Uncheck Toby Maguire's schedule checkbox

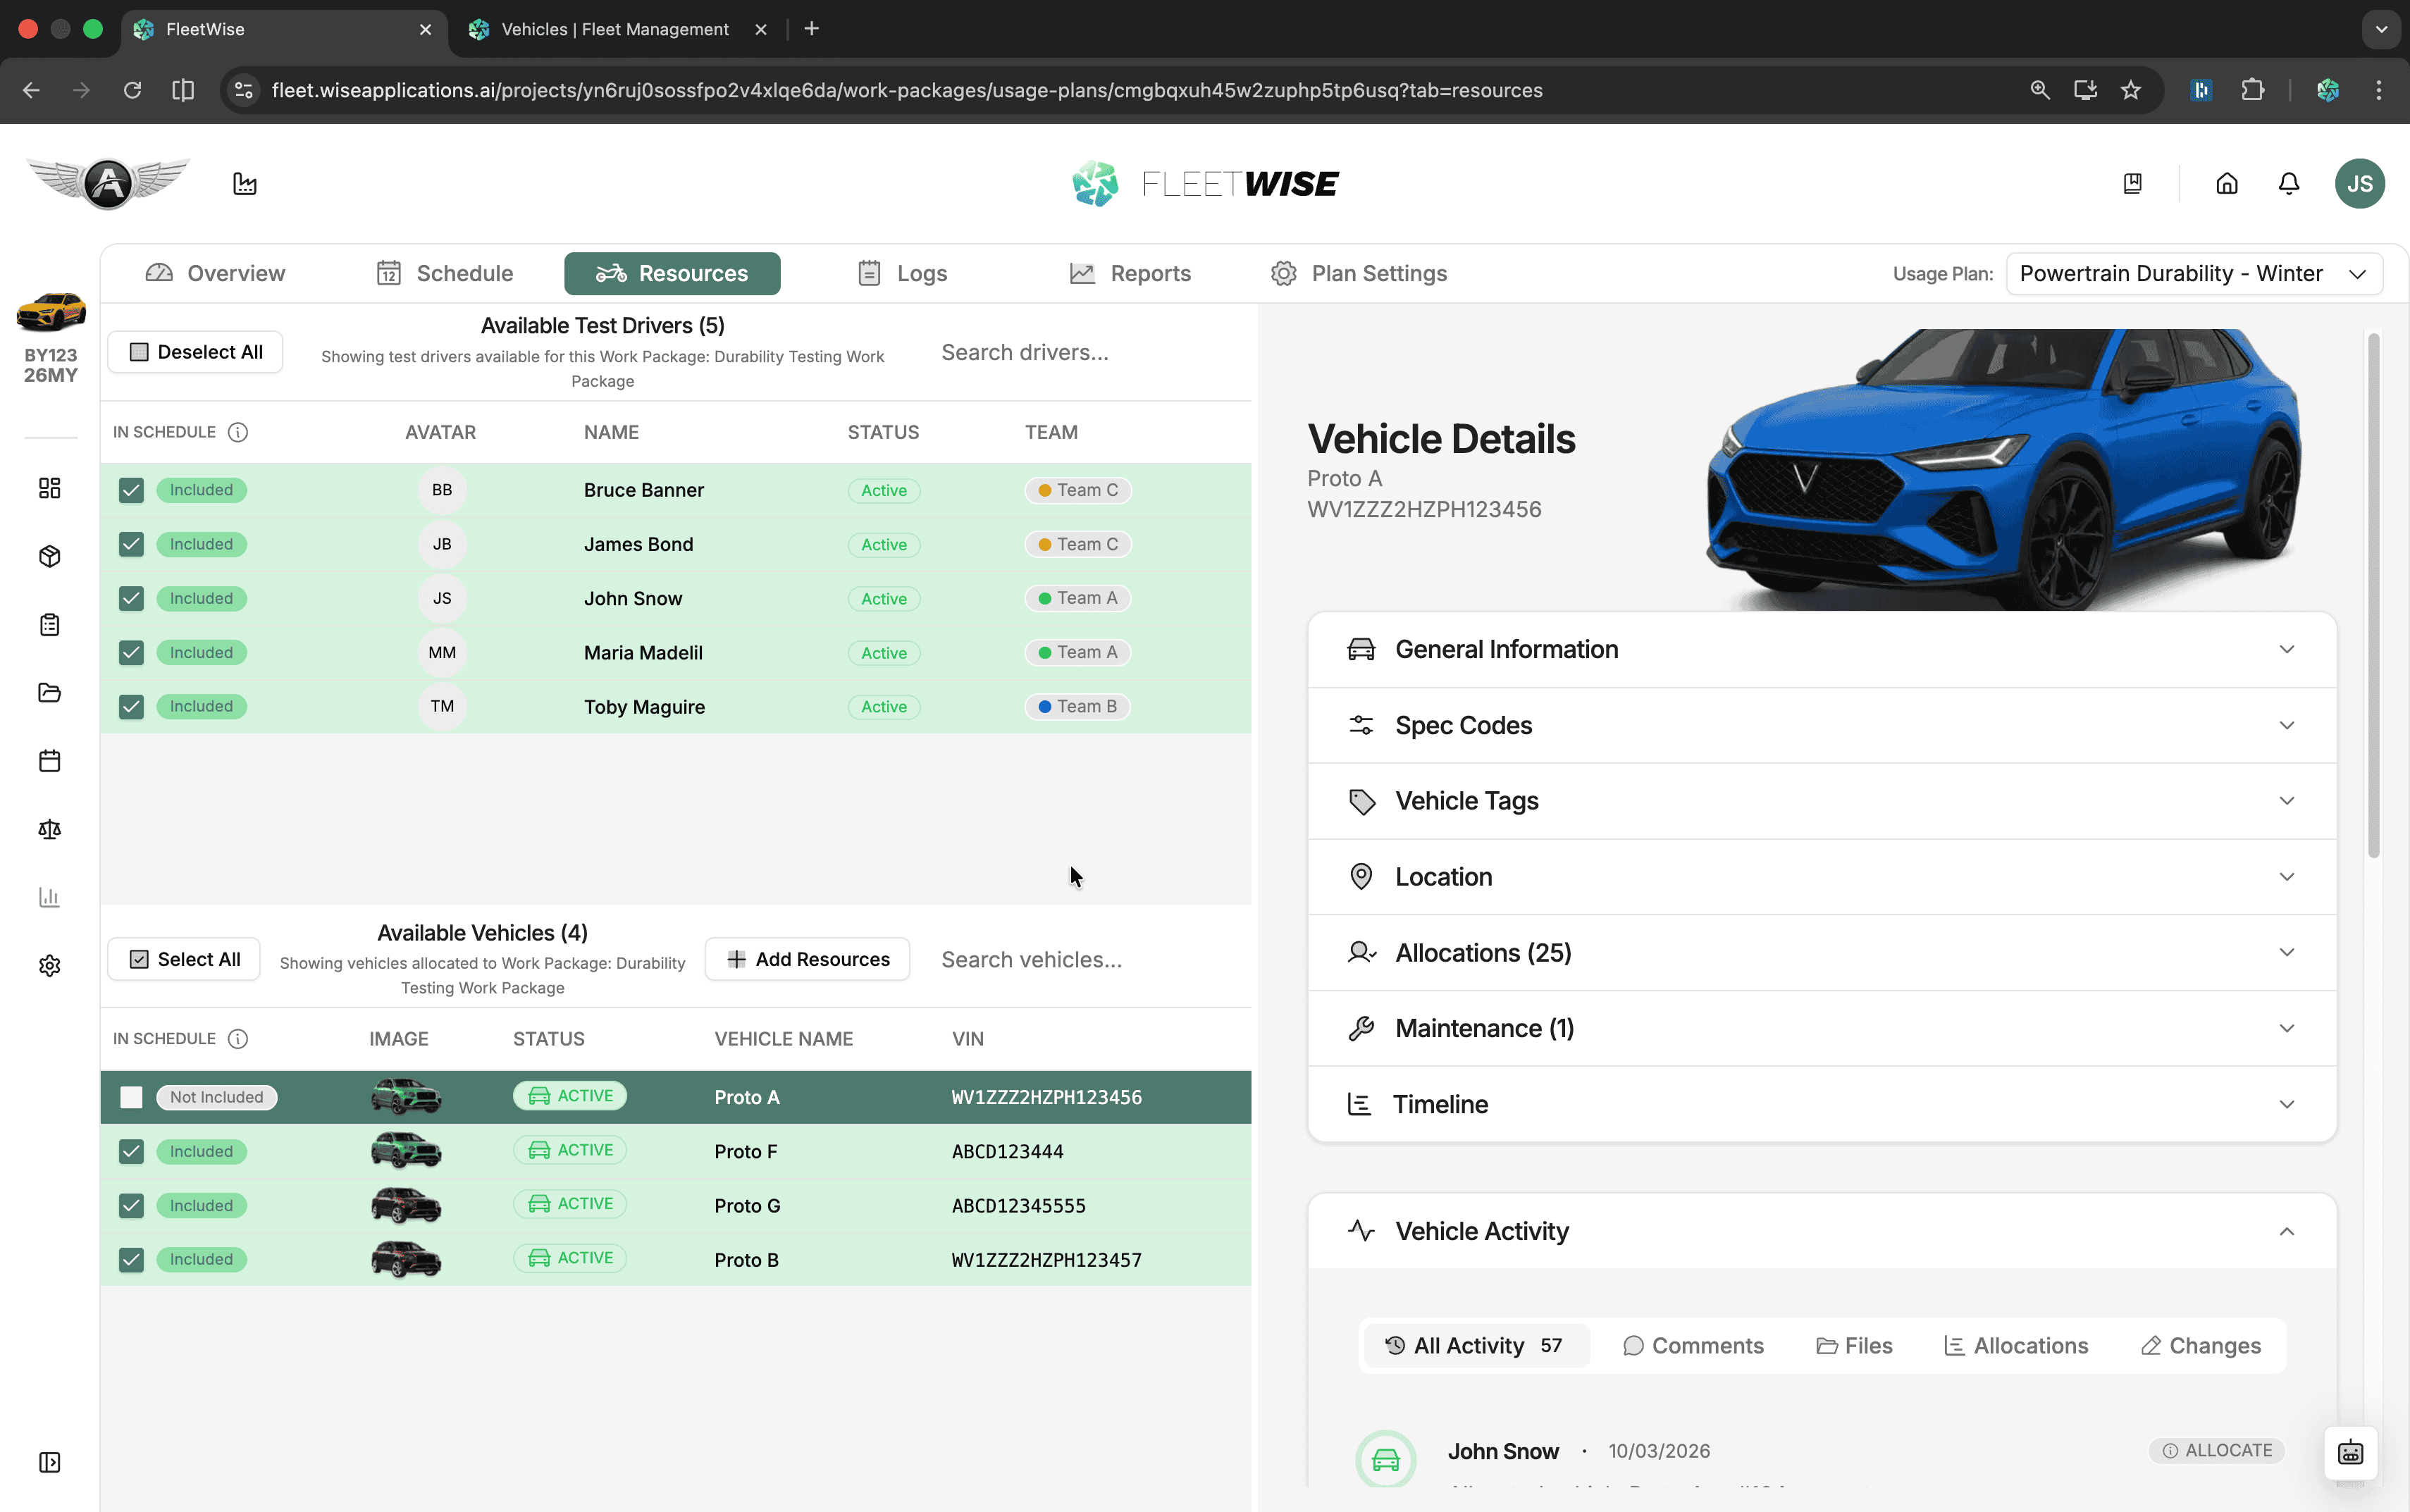131,707
